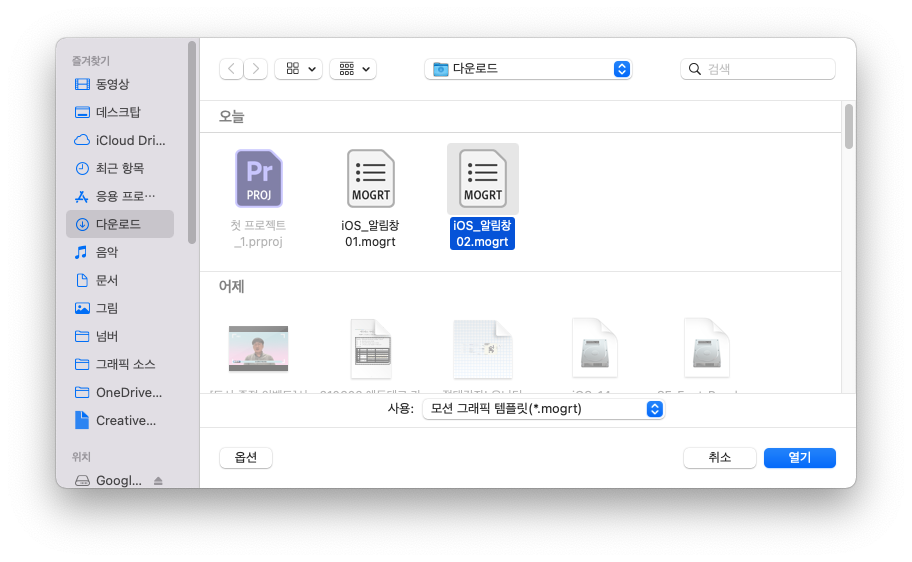Open 문서 in the sidebar
Image resolution: width=912 pixels, height=562 pixels.
[120, 280]
